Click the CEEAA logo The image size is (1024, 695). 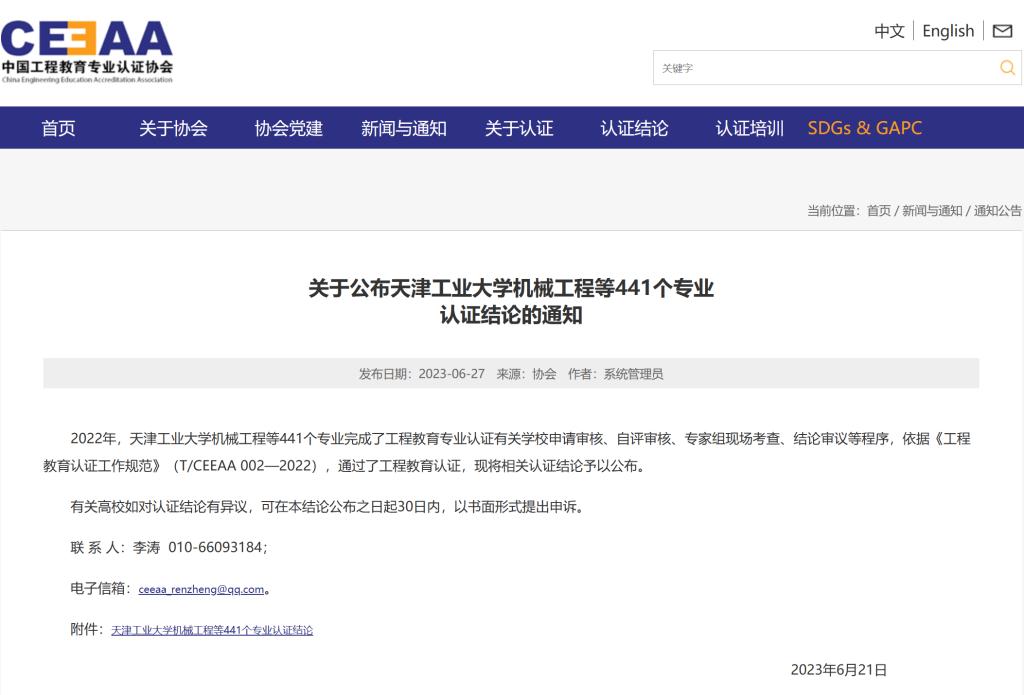point(87,50)
